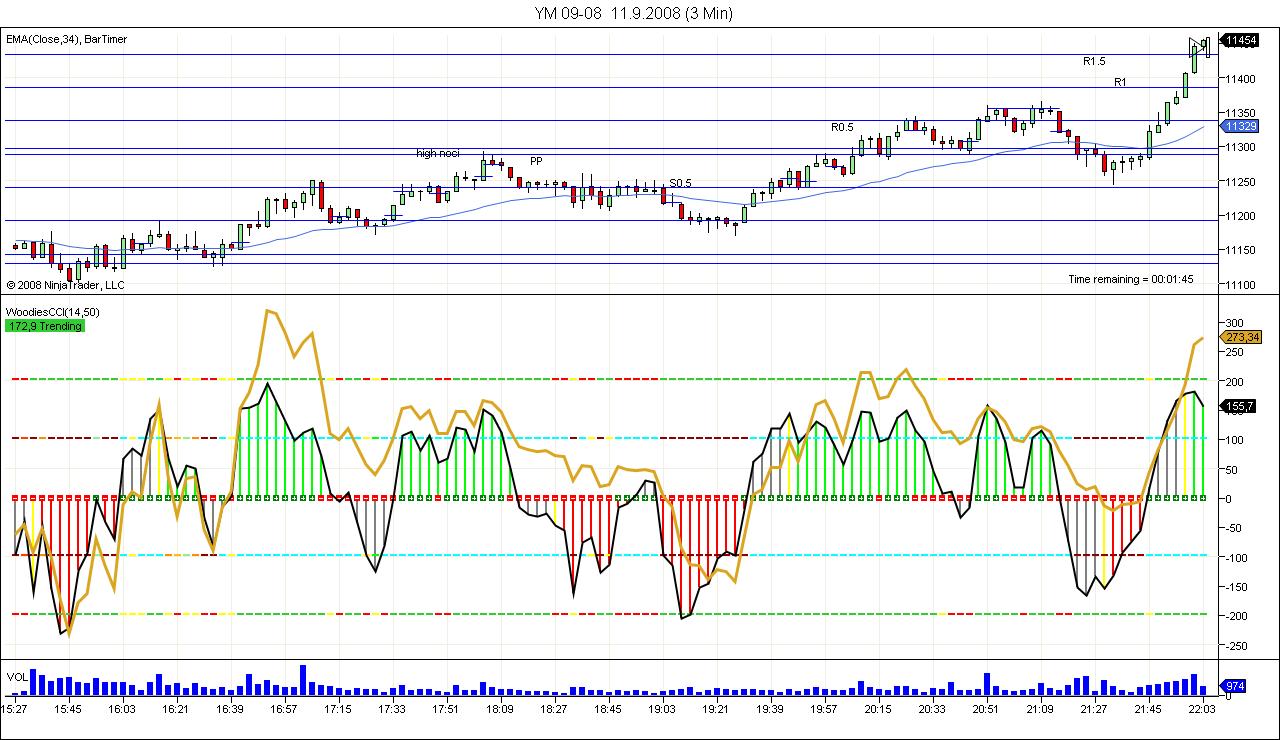
Task: Select the 21:45 time axis label
Action: coord(1148,709)
